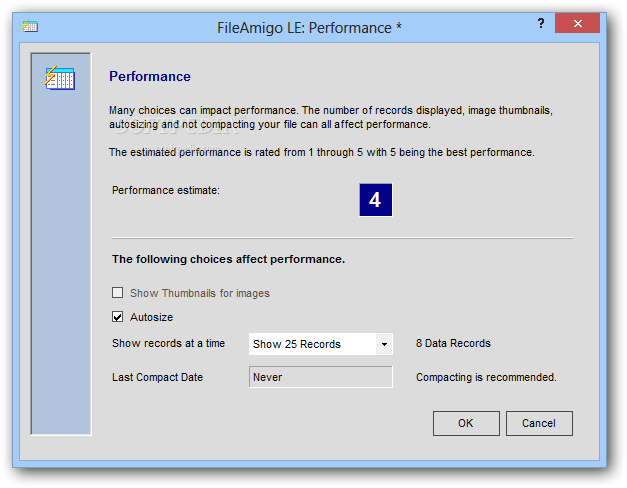Close the Performance dialog window
The height and width of the screenshot is (488, 627).
(x=577, y=23)
